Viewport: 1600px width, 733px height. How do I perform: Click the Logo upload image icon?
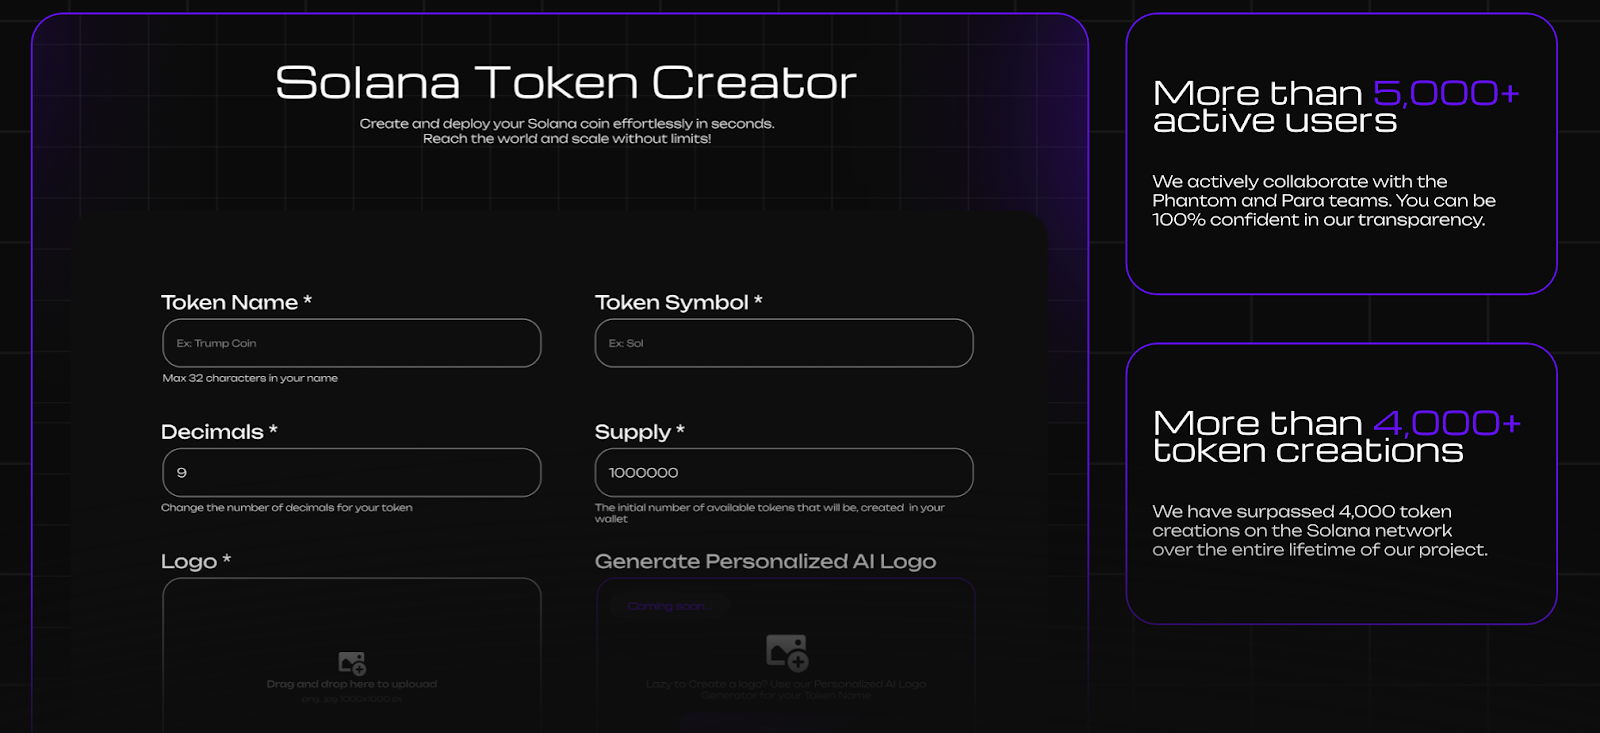pos(352,663)
